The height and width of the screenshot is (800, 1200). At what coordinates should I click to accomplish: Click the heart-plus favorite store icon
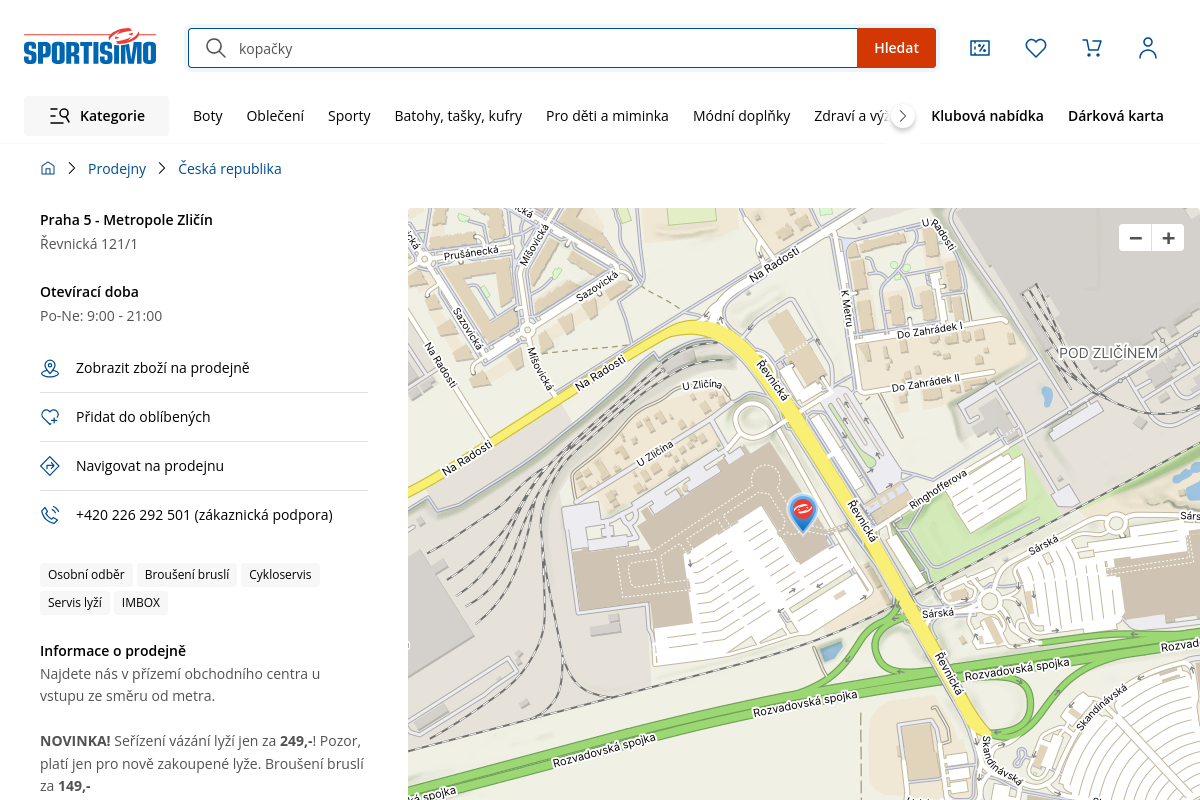pyautogui.click(x=50, y=418)
